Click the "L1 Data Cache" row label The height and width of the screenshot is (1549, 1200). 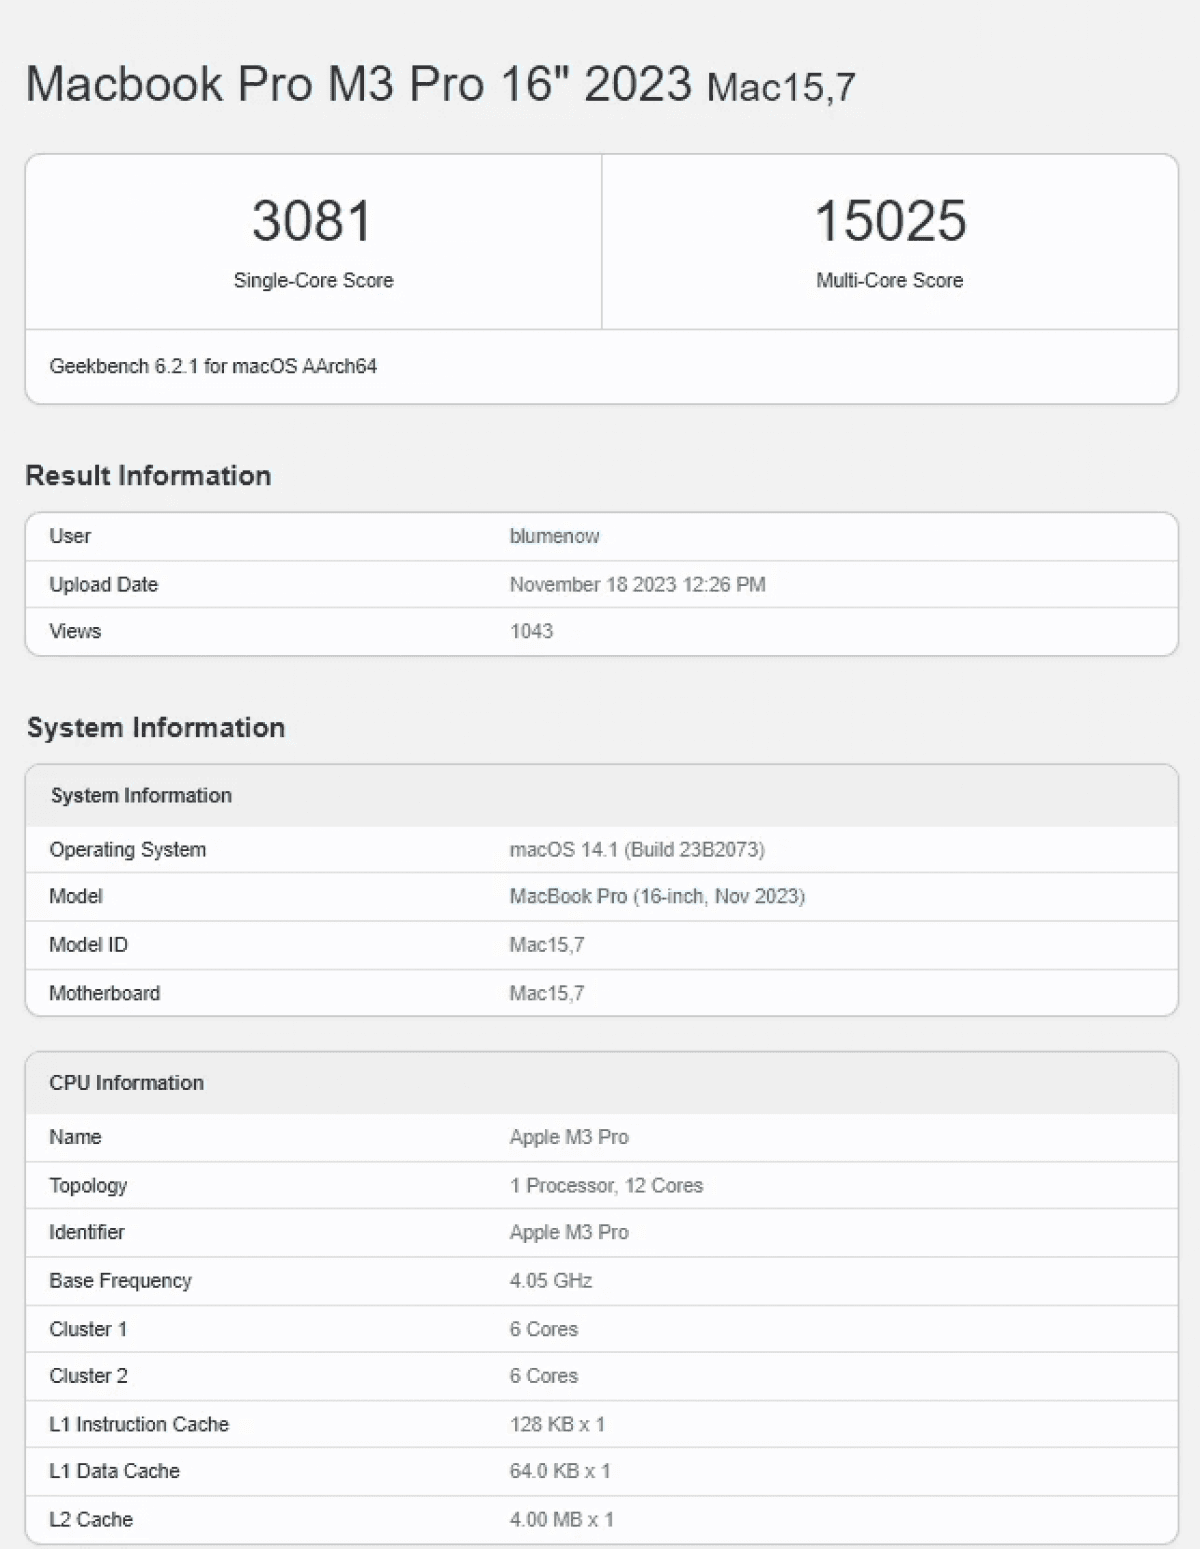pyautogui.click(x=114, y=1471)
